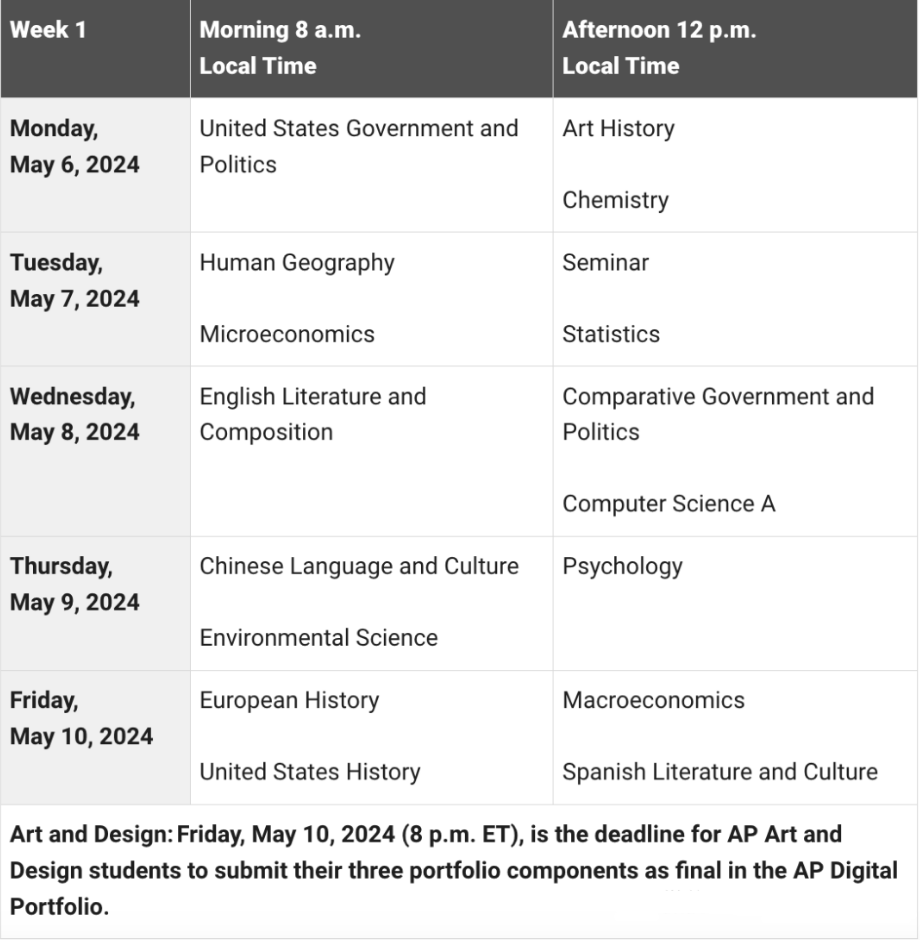Click the Human Geography exam
The image size is (920, 940).
pyautogui.click(x=297, y=263)
